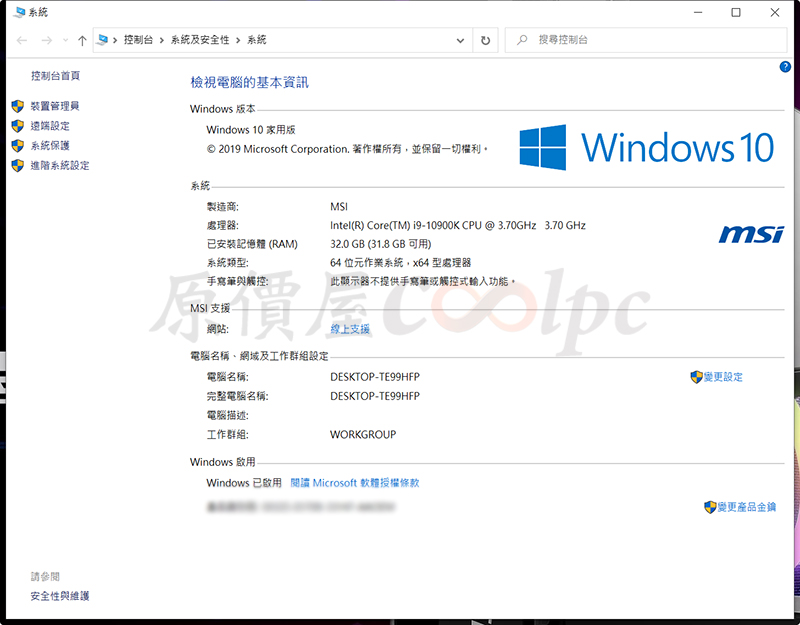Click full computer name after 完整電腦名稱
This screenshot has height=625, width=800.
[375, 396]
